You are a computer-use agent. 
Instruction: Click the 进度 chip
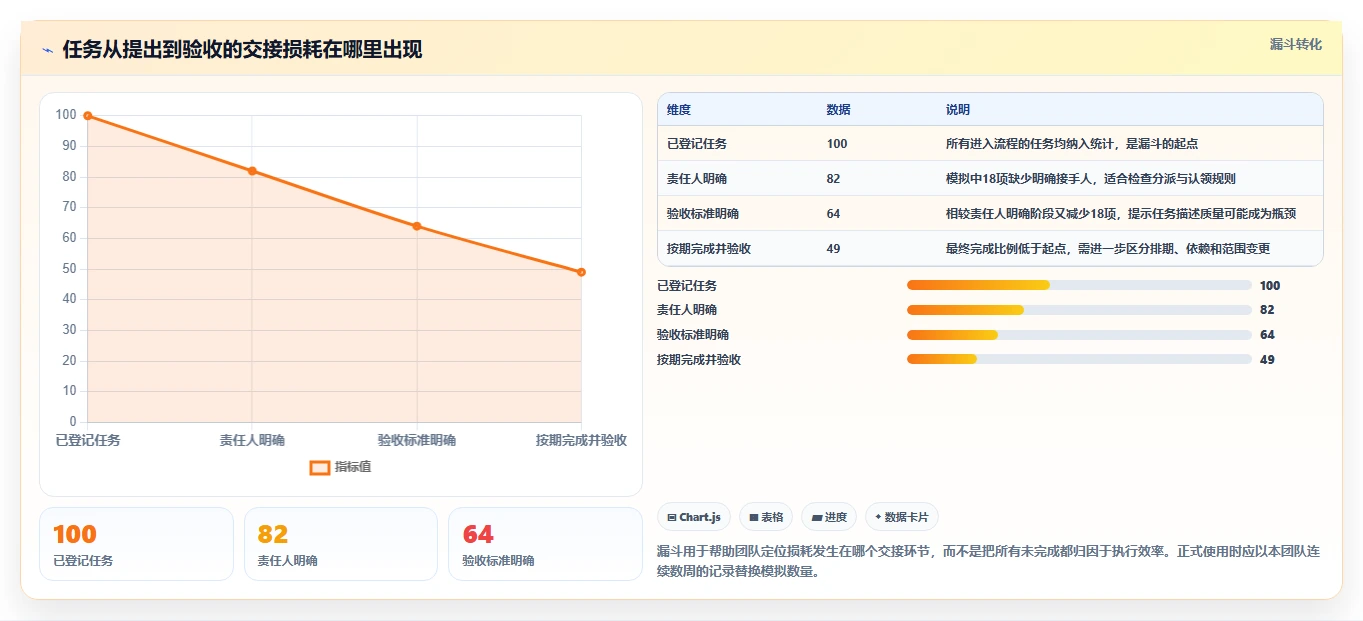(x=829, y=517)
